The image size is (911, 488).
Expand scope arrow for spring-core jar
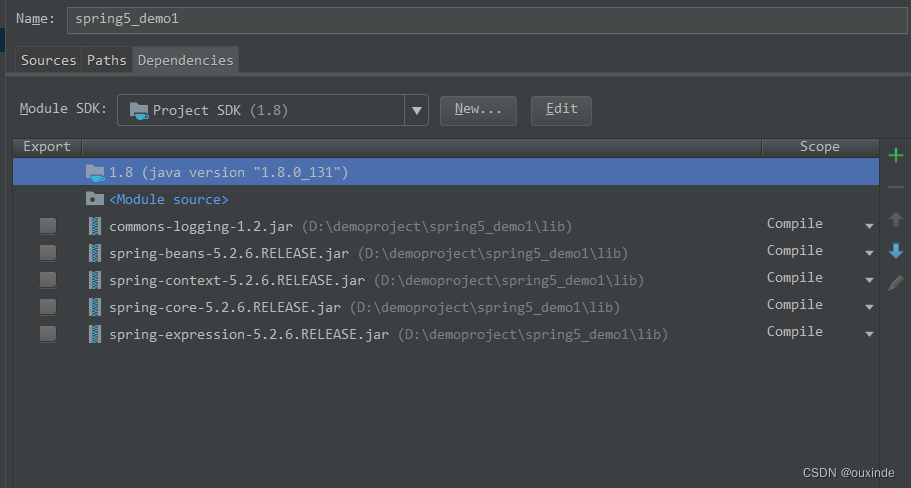(x=869, y=307)
